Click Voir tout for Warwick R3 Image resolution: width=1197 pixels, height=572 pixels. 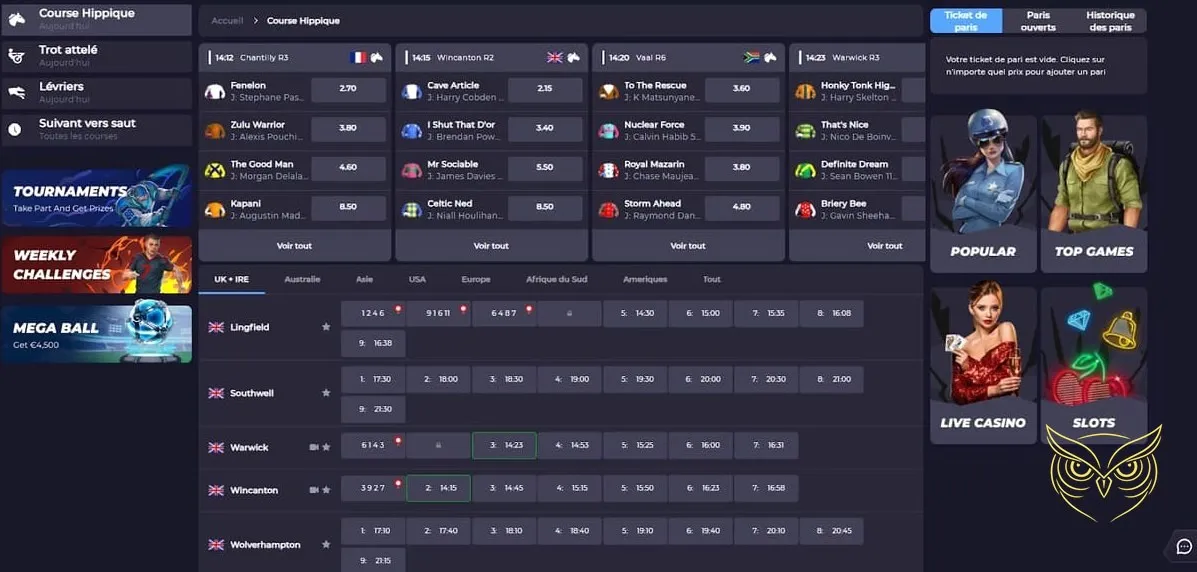857,246
